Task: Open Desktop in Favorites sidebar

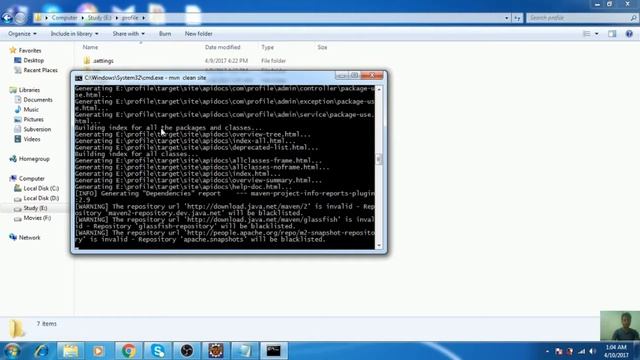Action: click(33, 60)
